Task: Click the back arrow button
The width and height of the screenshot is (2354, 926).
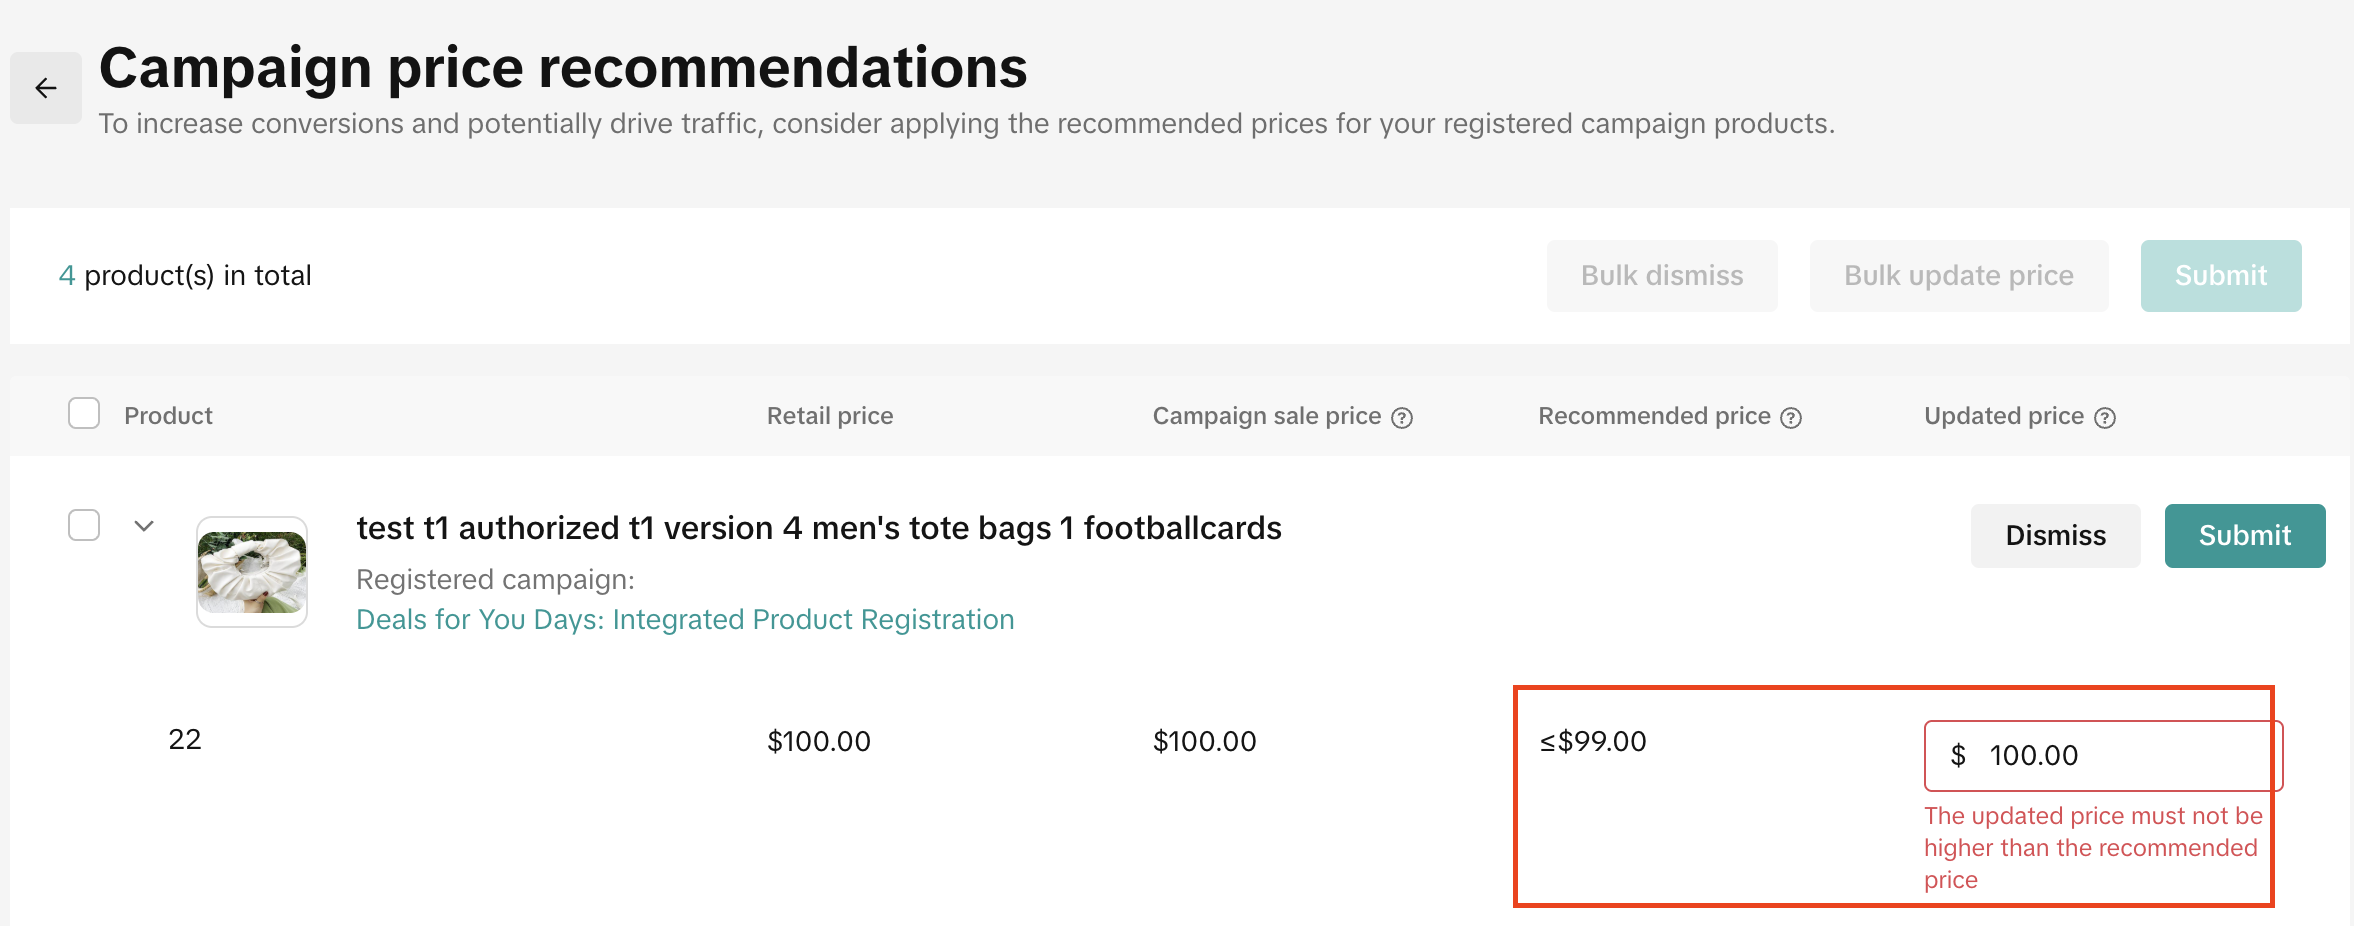Action: 46,88
